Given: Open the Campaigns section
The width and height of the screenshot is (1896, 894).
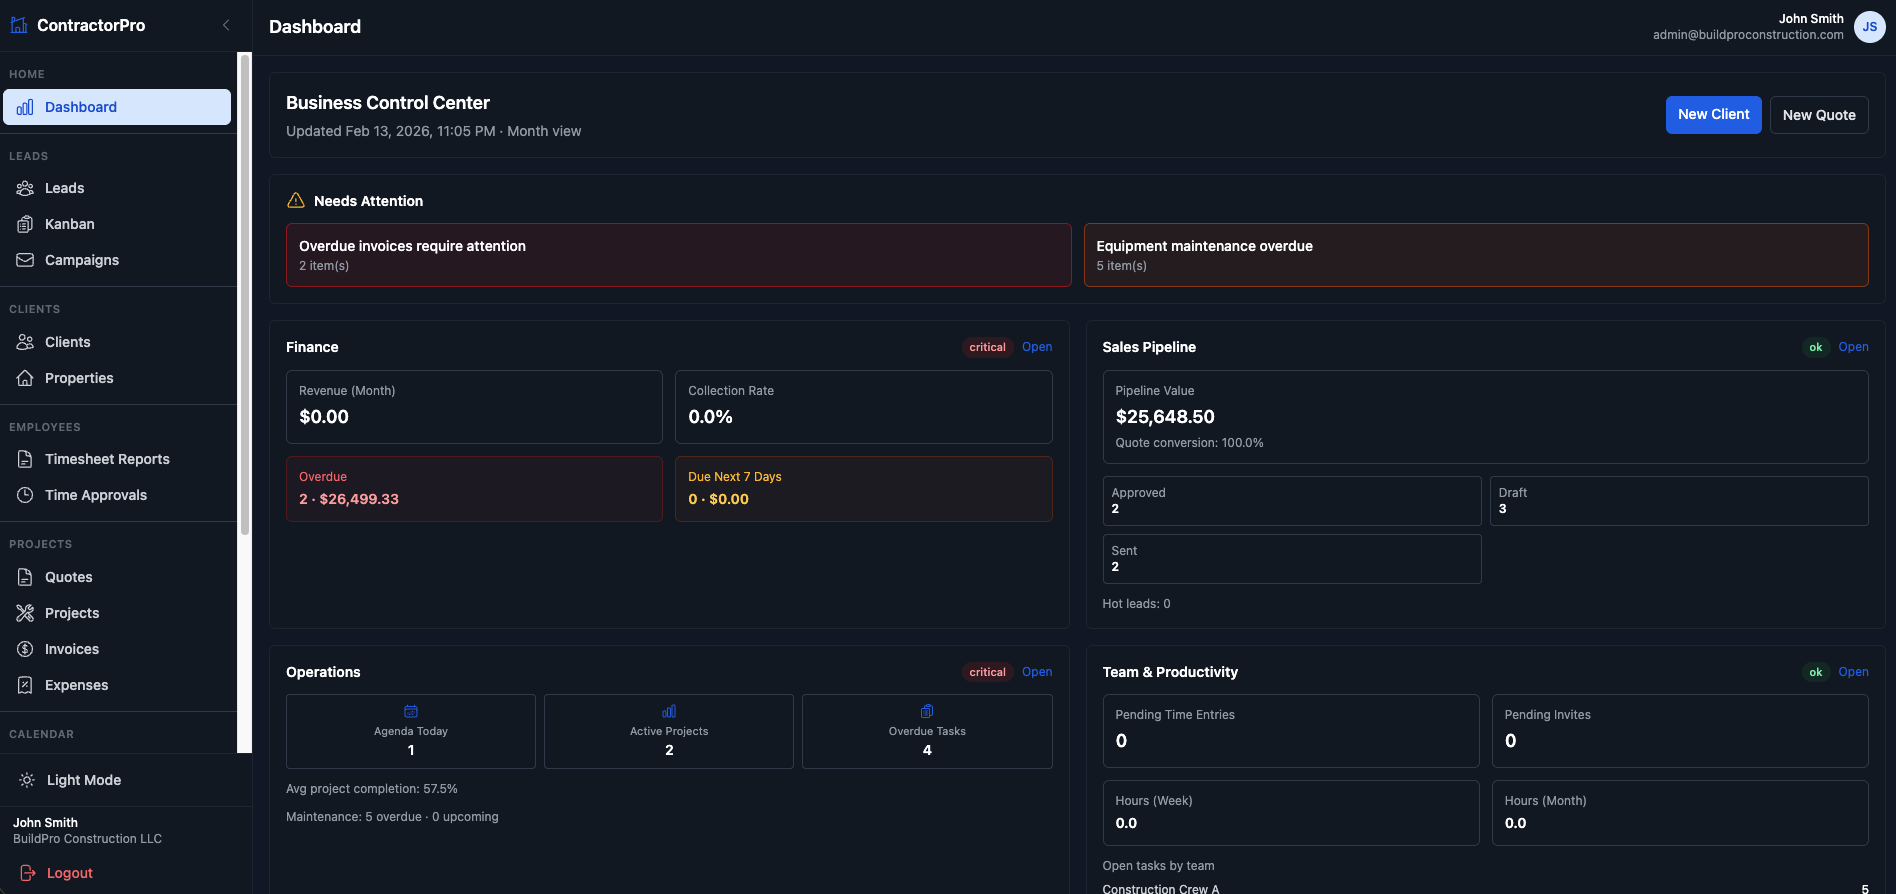Looking at the screenshot, I should [117, 260].
